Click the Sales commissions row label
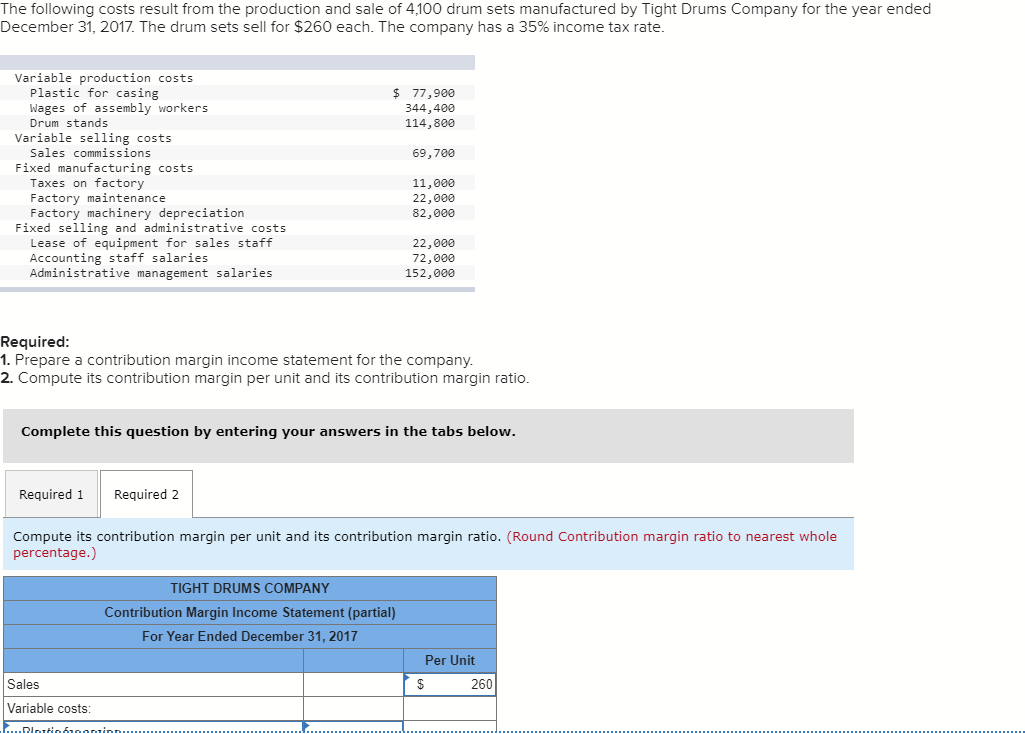This screenshot has width=1025, height=734. [x=90, y=153]
